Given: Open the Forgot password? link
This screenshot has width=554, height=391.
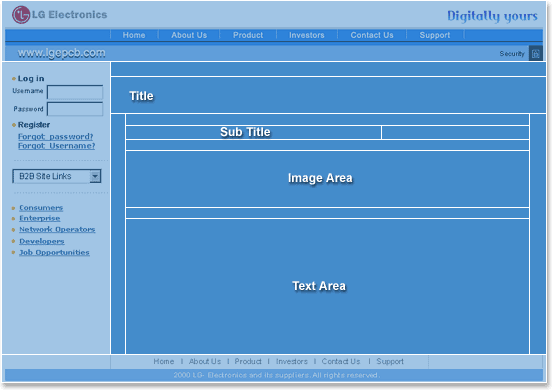Looking at the screenshot, I should pos(55,136).
